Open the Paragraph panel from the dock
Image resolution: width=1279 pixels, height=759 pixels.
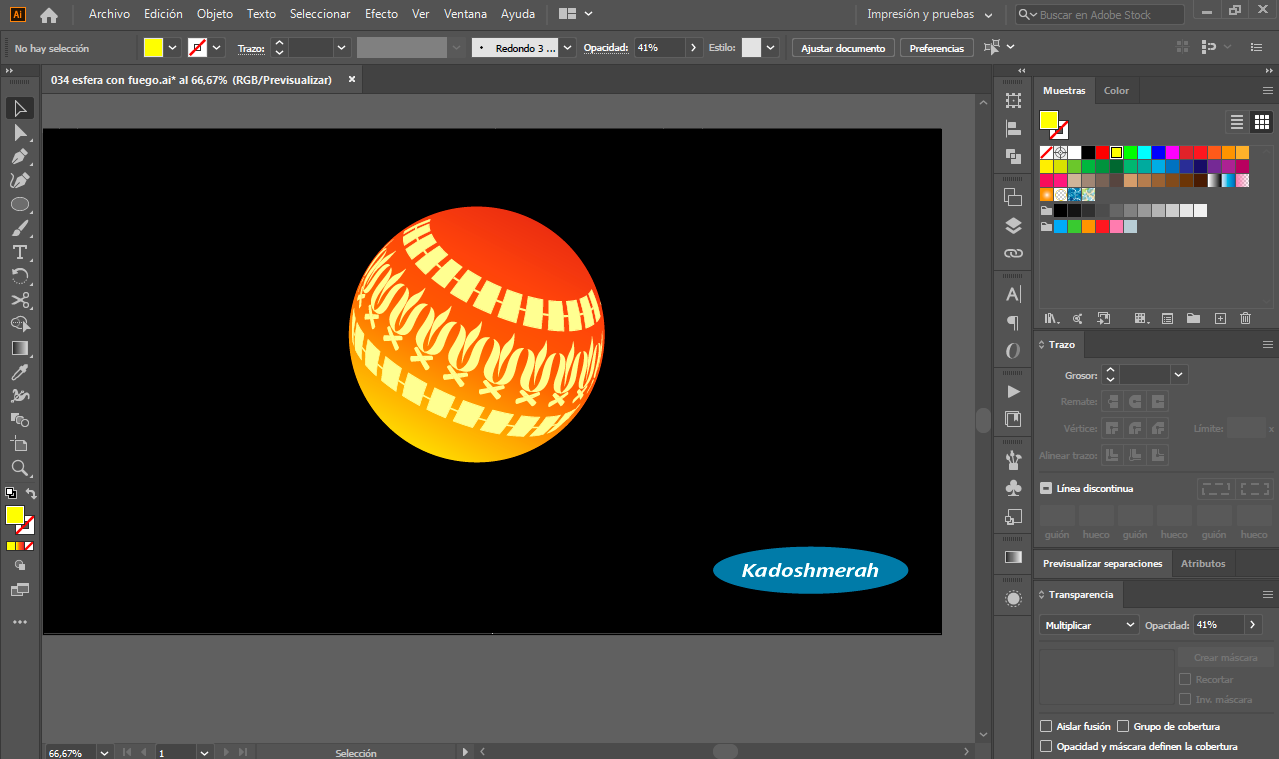pyautogui.click(x=1013, y=323)
